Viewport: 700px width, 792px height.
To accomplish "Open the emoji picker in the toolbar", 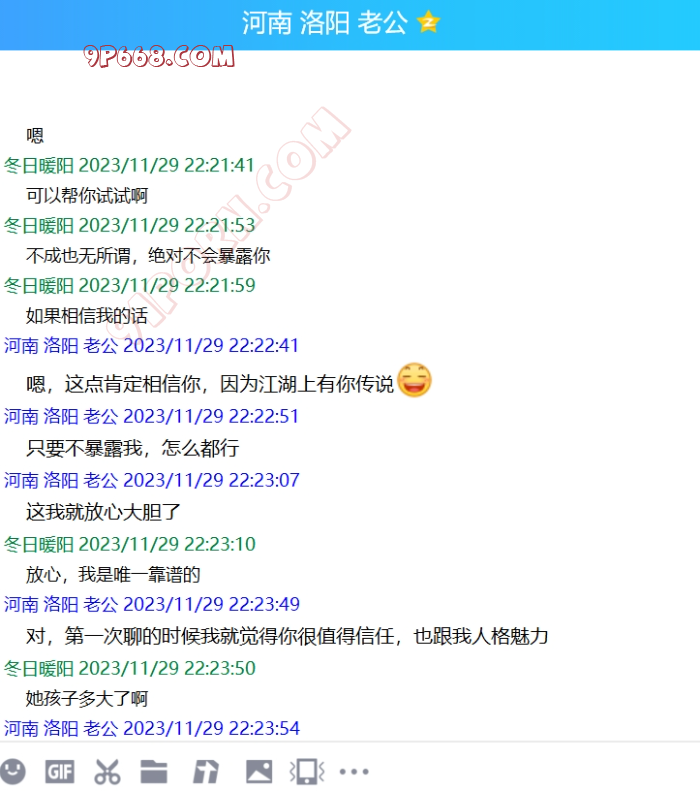I will (x=14, y=771).
